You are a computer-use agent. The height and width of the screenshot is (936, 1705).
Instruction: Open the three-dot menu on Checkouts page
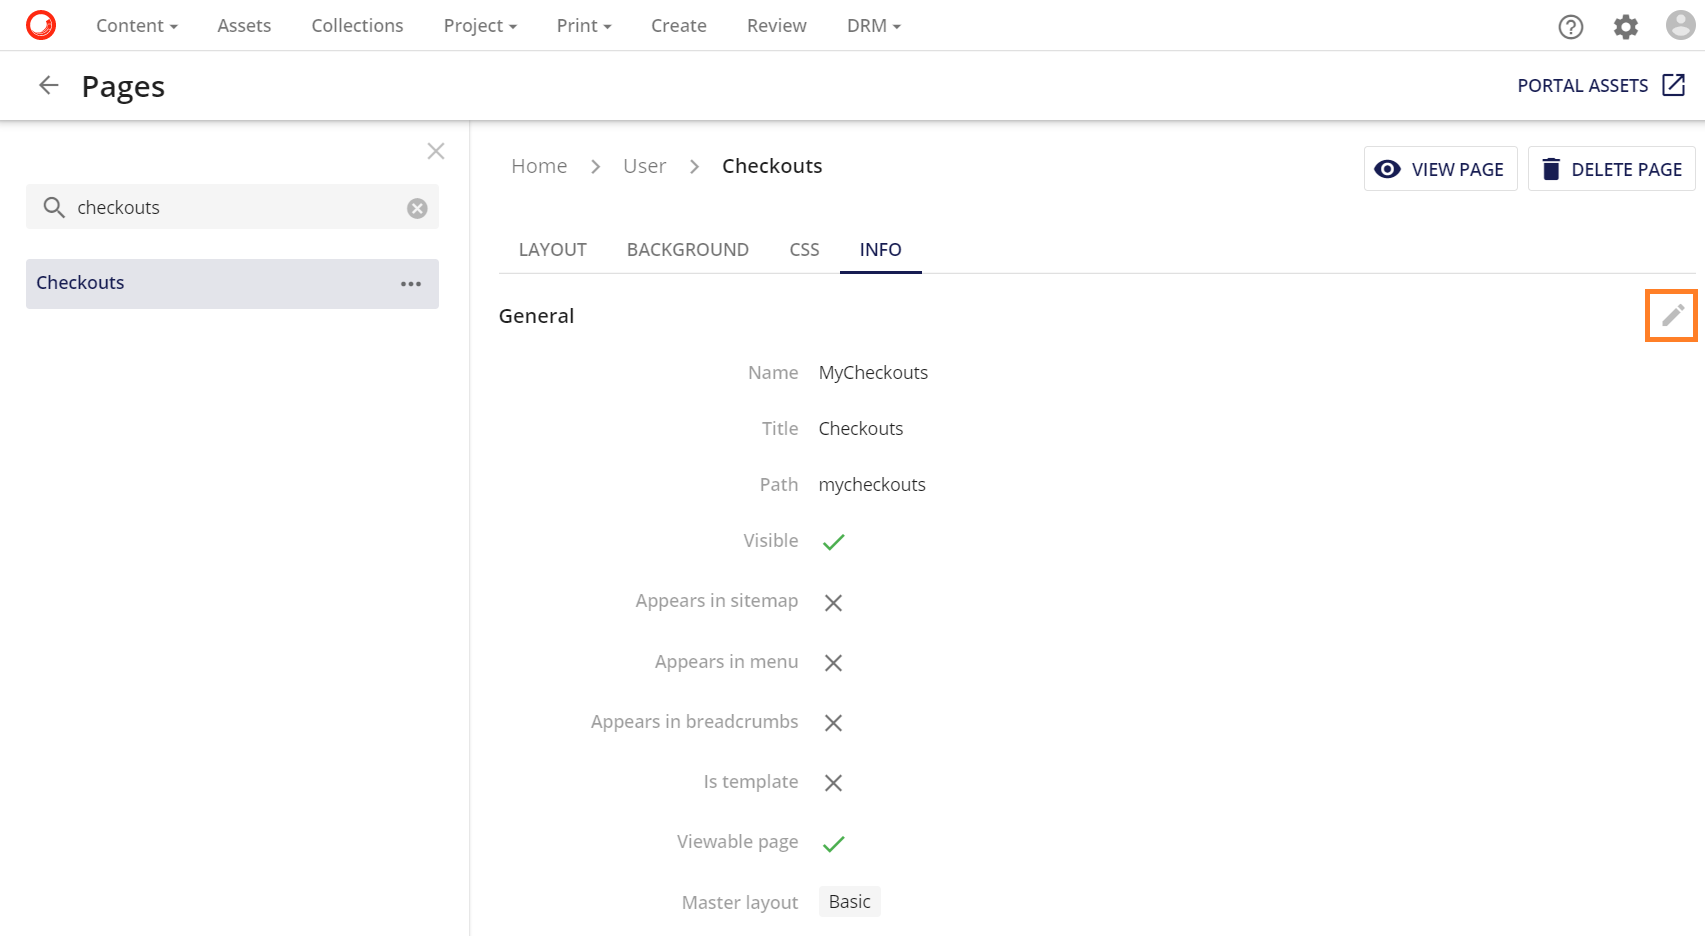(x=411, y=284)
